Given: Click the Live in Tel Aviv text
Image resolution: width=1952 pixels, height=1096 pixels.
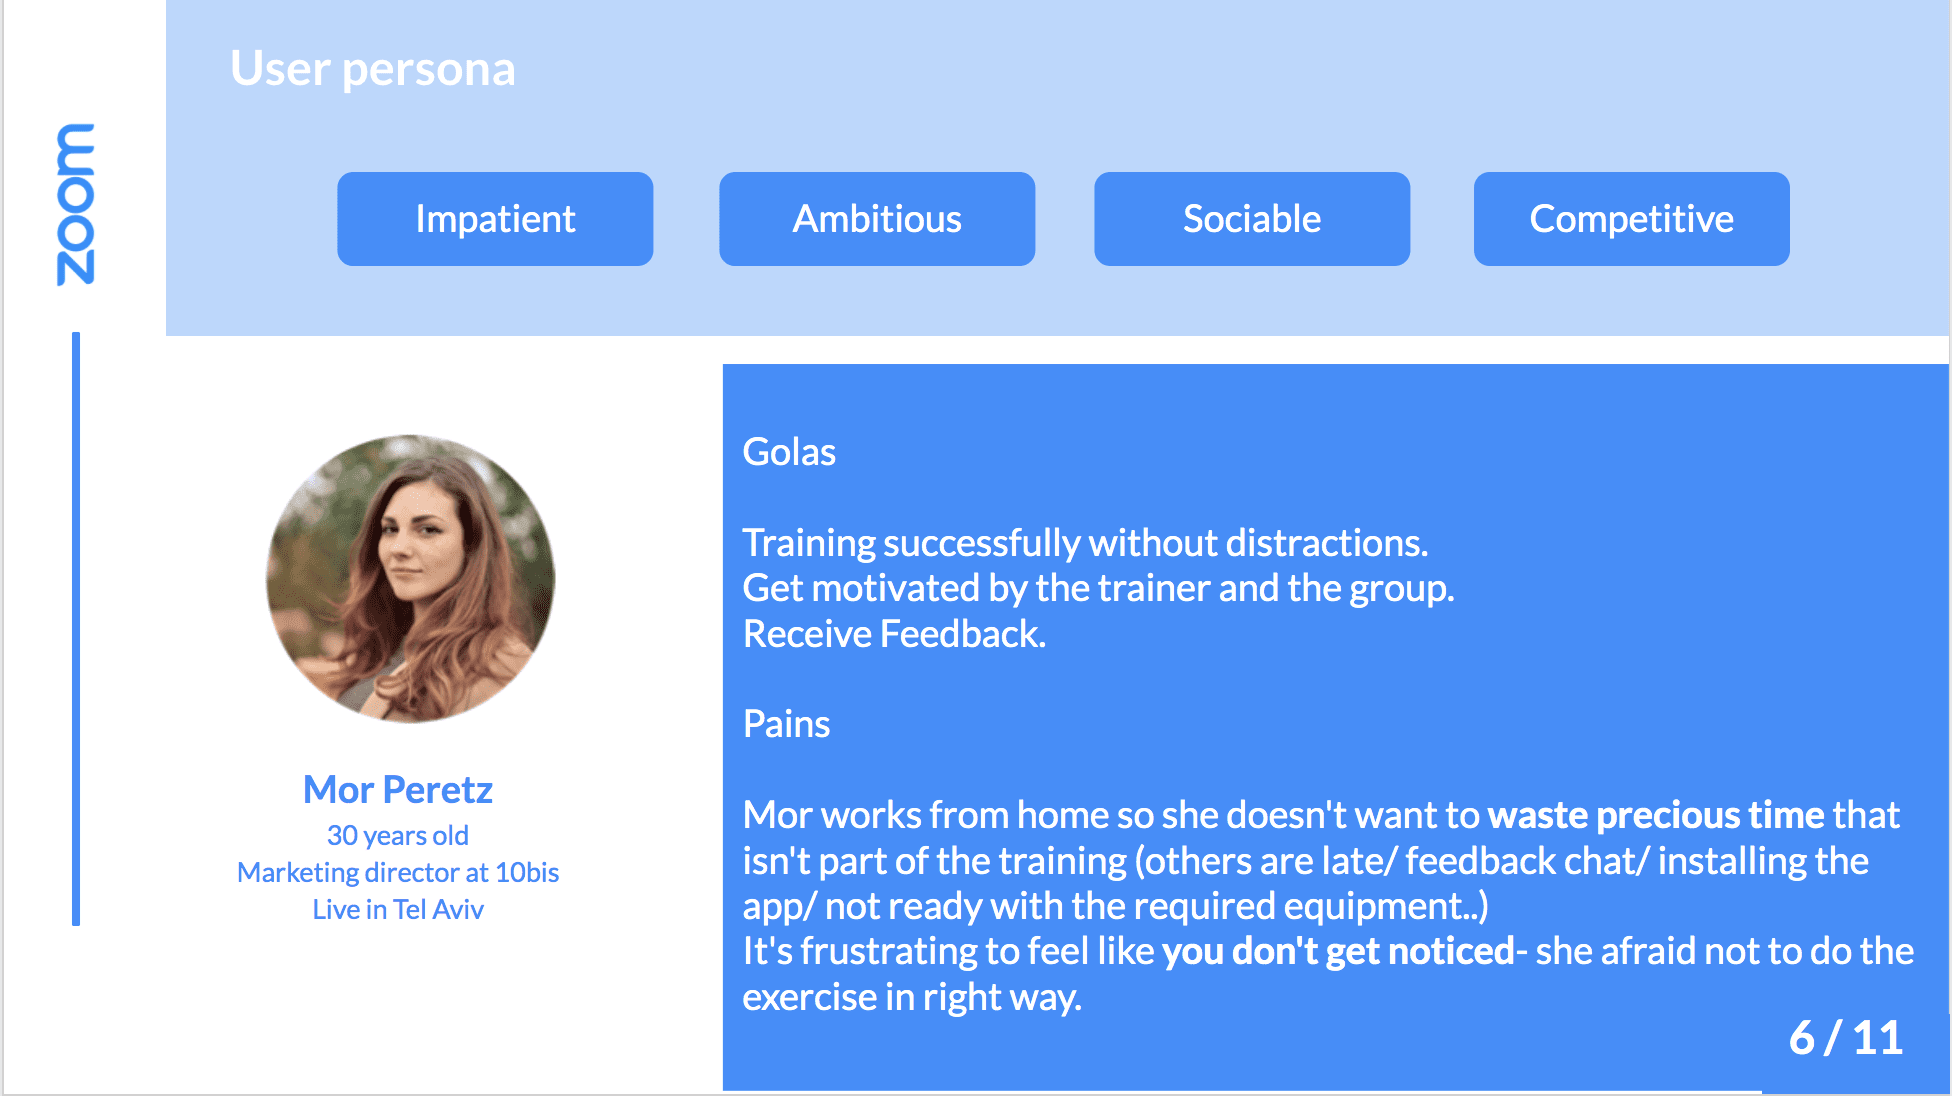Looking at the screenshot, I should tap(397, 909).
